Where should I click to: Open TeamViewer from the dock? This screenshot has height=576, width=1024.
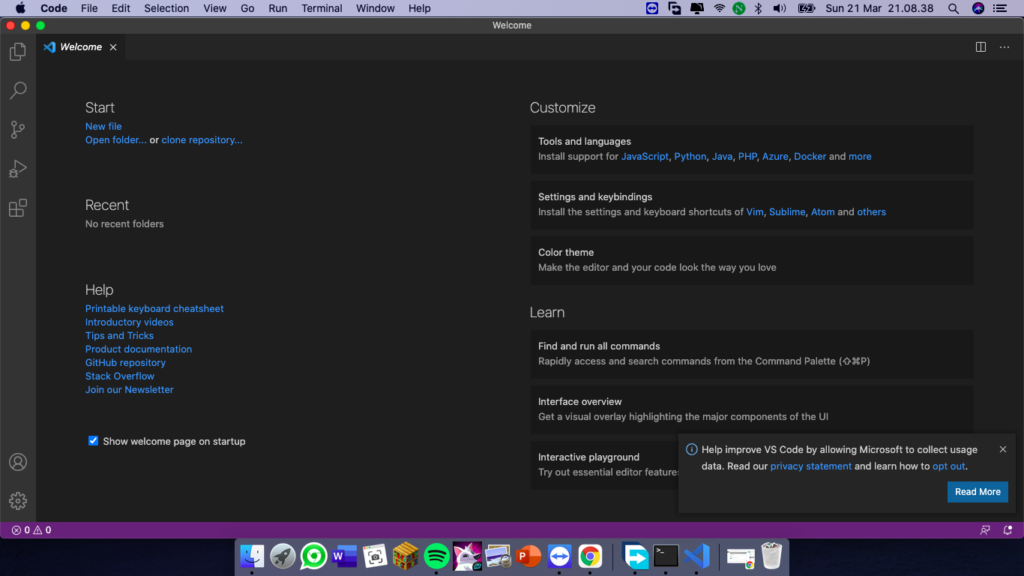(x=559, y=556)
